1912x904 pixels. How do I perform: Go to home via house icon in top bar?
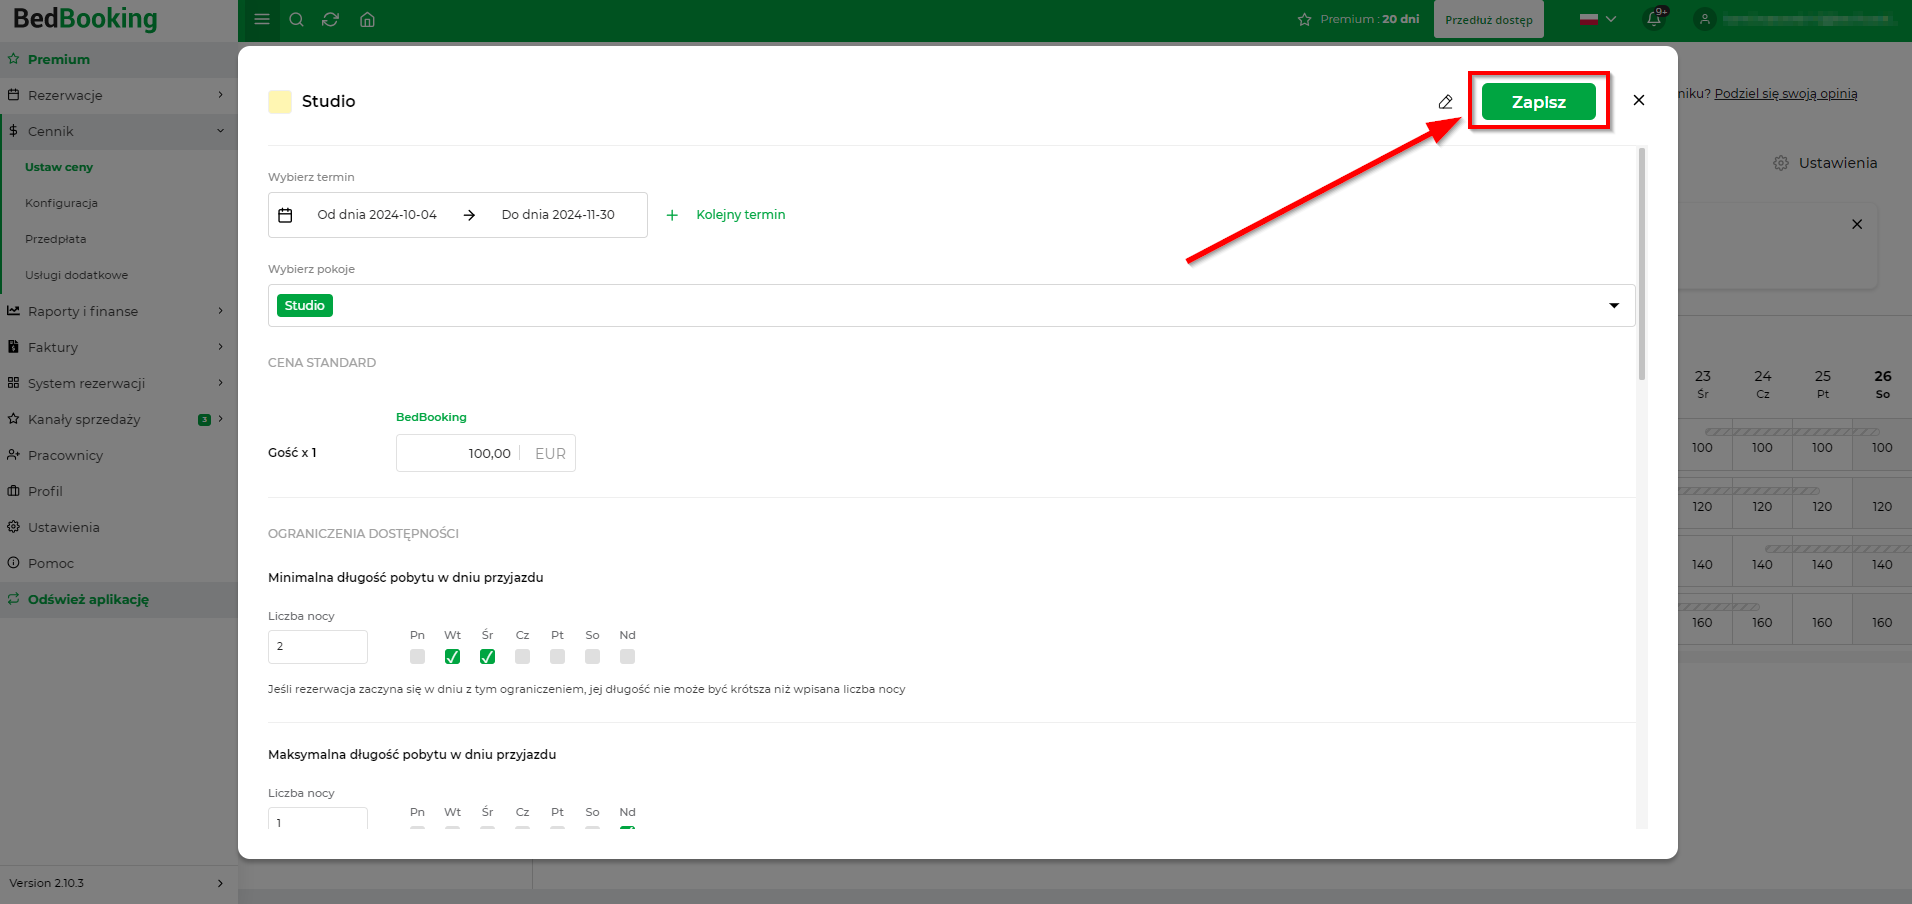367,19
